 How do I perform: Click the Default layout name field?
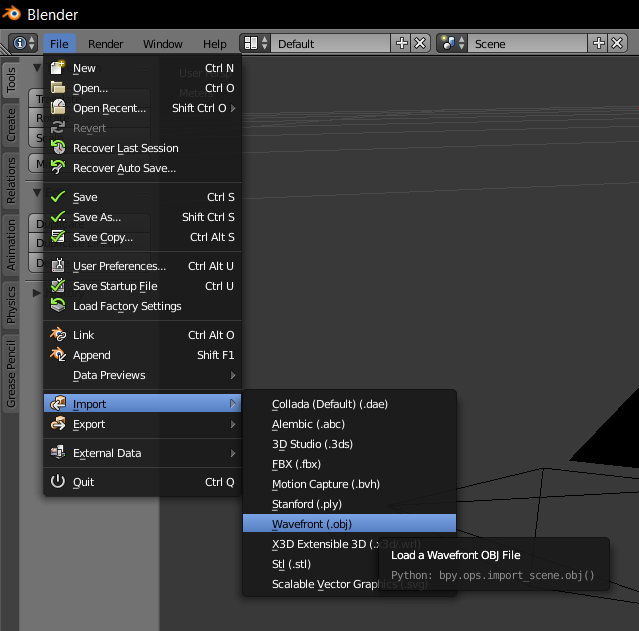pos(331,43)
